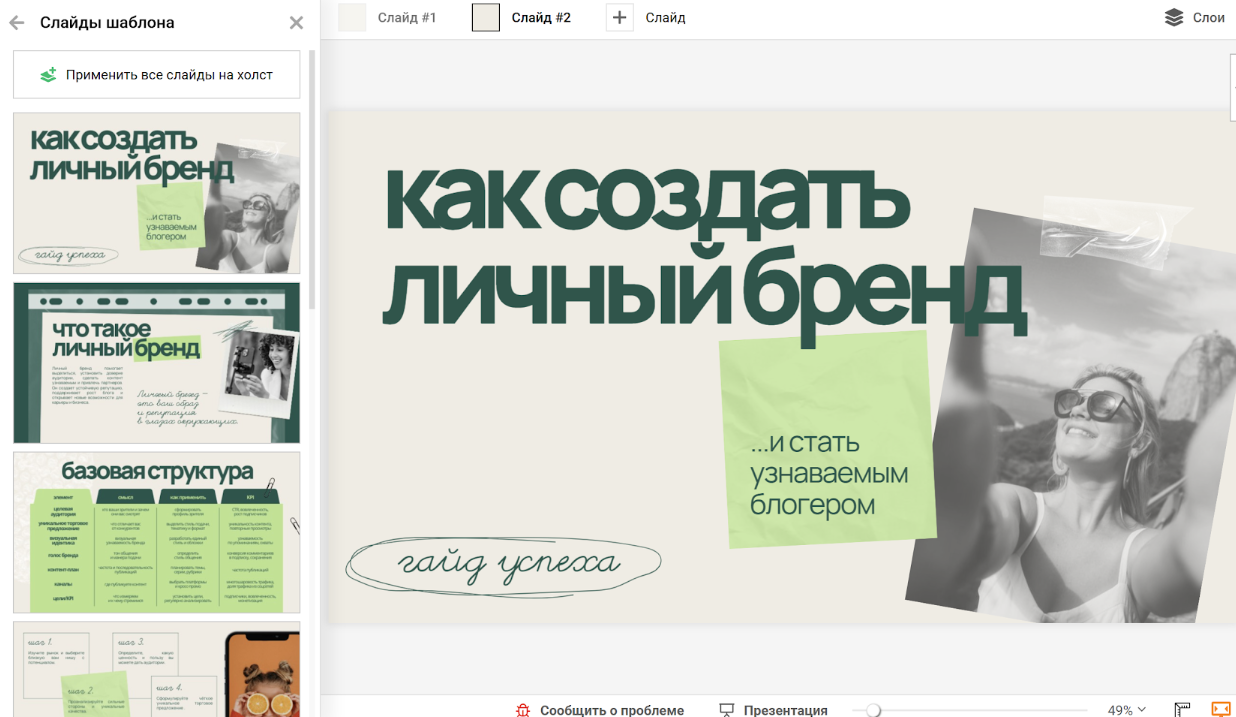Add a new slide with plus icon
The height and width of the screenshot is (717, 1236).
point(620,18)
